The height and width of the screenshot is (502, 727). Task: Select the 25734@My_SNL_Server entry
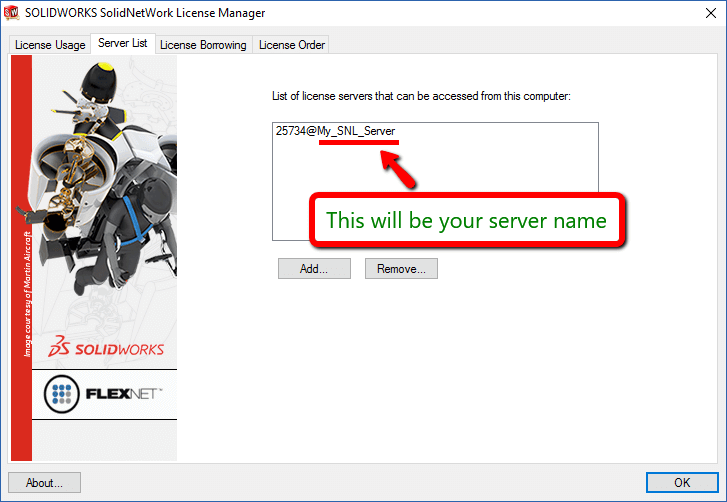[x=335, y=131]
